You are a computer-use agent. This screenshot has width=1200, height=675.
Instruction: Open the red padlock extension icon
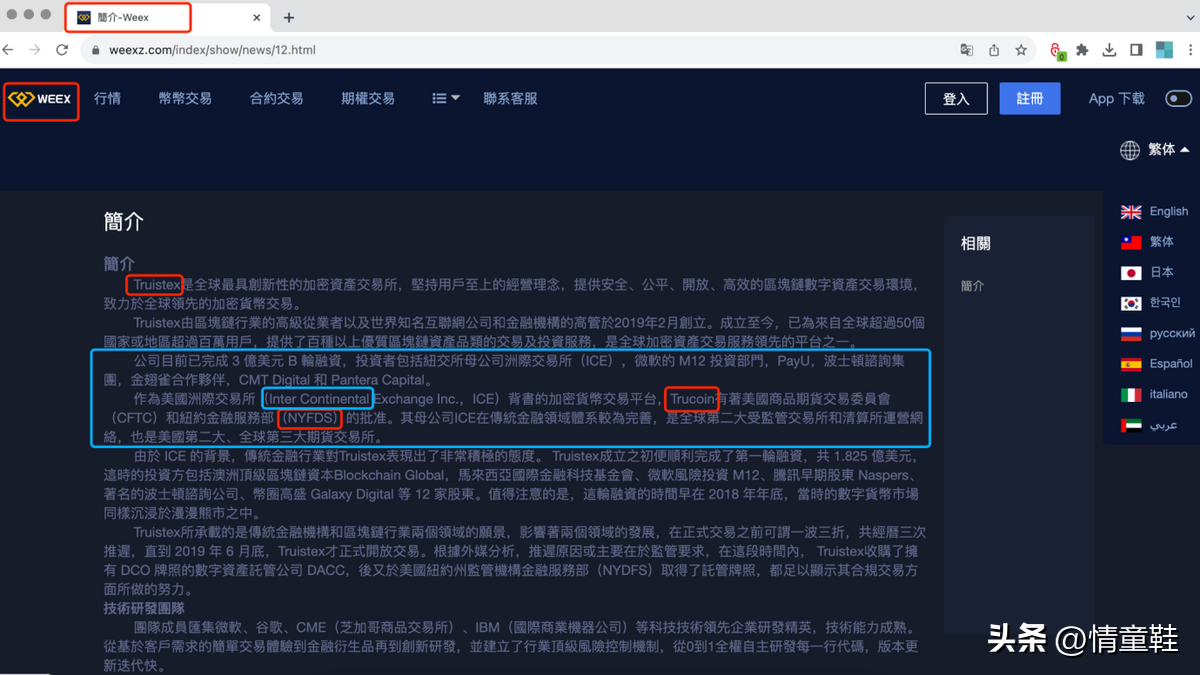[1057, 50]
